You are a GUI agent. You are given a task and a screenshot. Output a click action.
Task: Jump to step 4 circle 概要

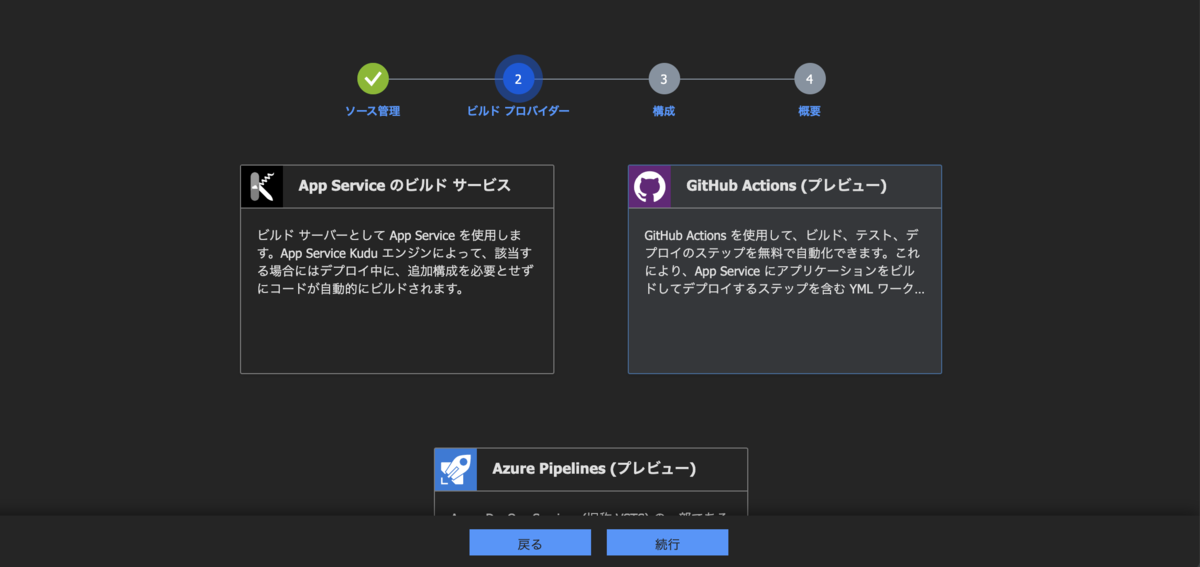810,79
